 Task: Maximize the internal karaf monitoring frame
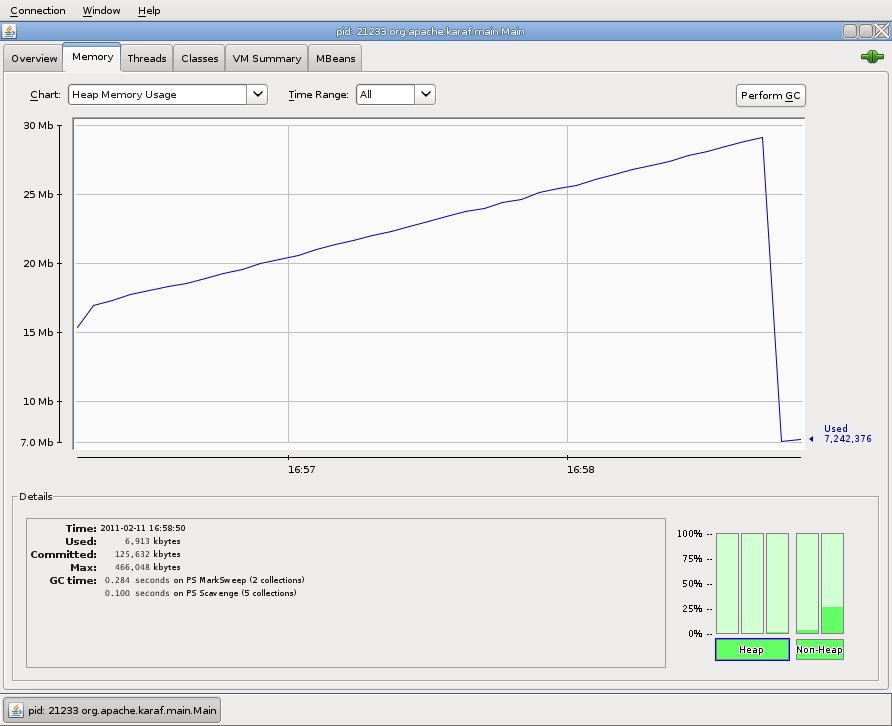(x=865, y=32)
